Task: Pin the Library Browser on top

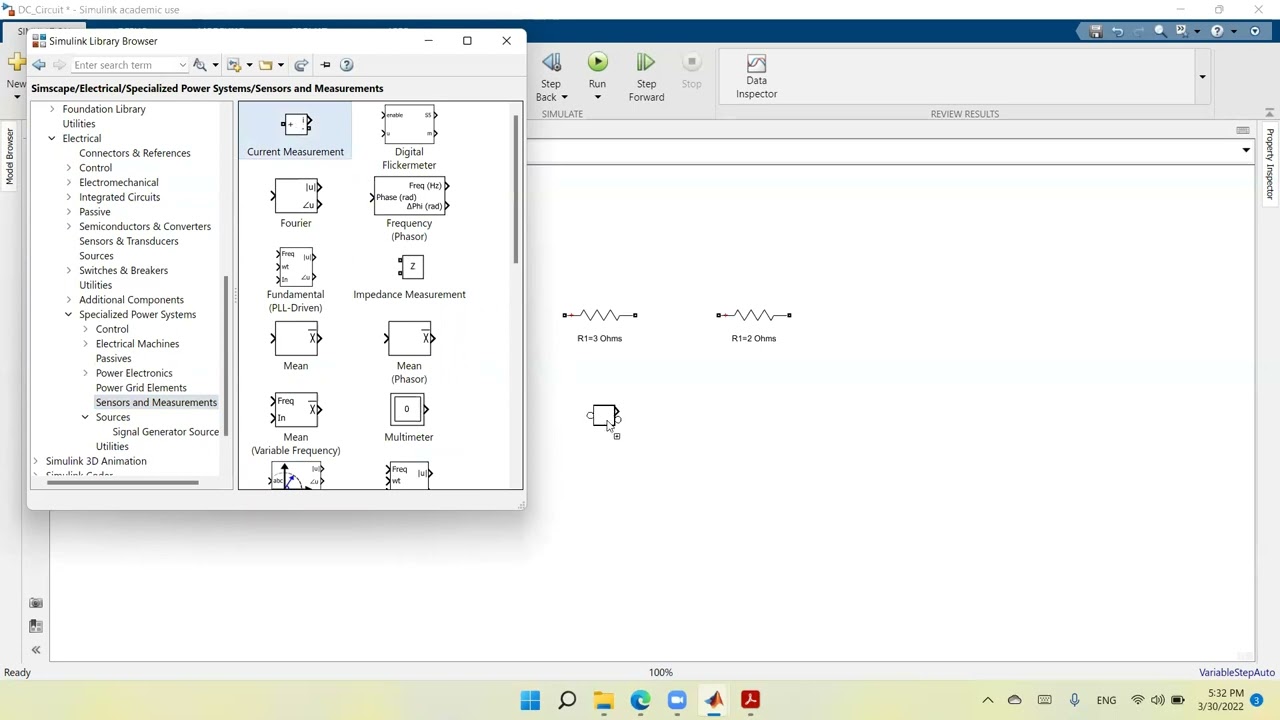Action: (325, 65)
